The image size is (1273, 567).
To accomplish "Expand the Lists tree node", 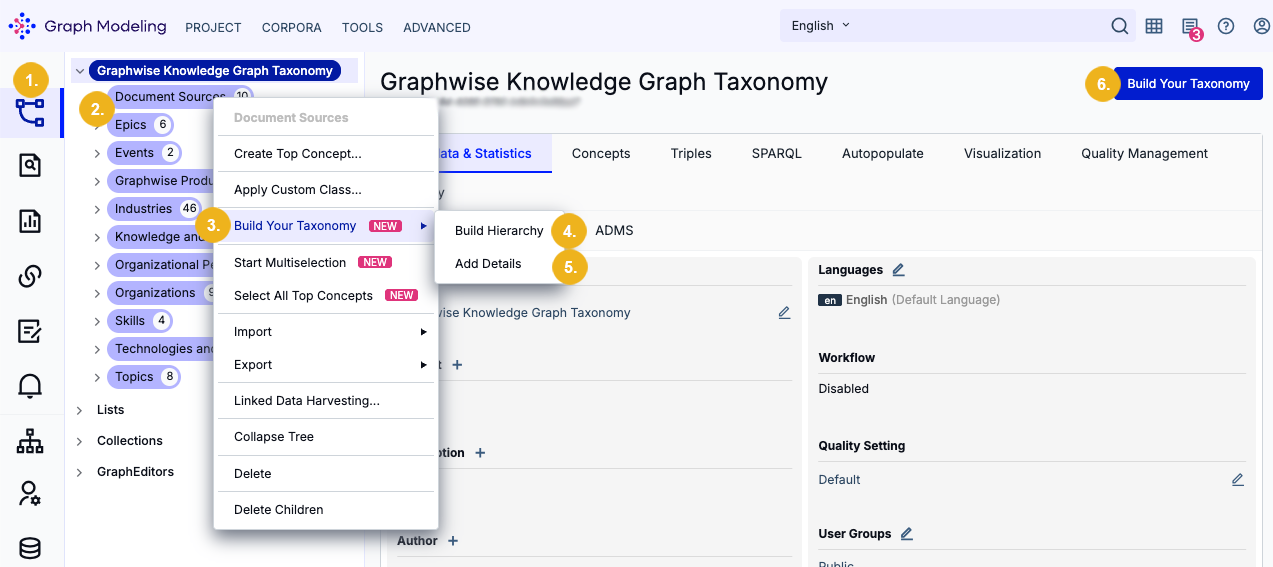I will point(80,410).
